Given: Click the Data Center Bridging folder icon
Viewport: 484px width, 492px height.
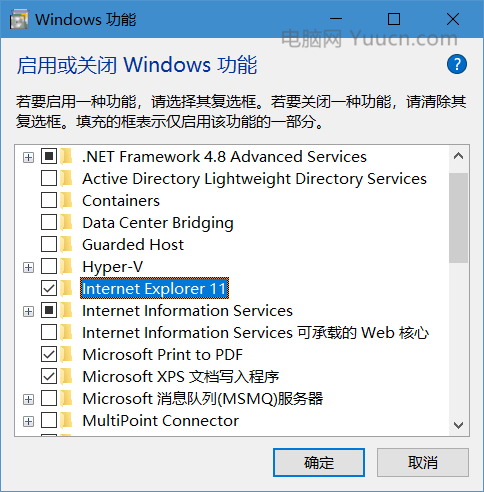Looking at the screenshot, I should 67,223.
